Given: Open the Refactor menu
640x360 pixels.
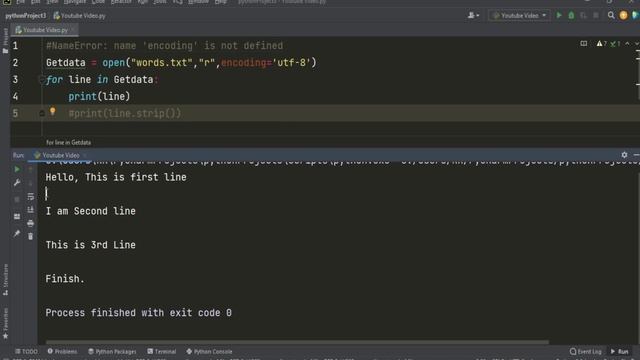Looking at the screenshot, I should 121,2.
